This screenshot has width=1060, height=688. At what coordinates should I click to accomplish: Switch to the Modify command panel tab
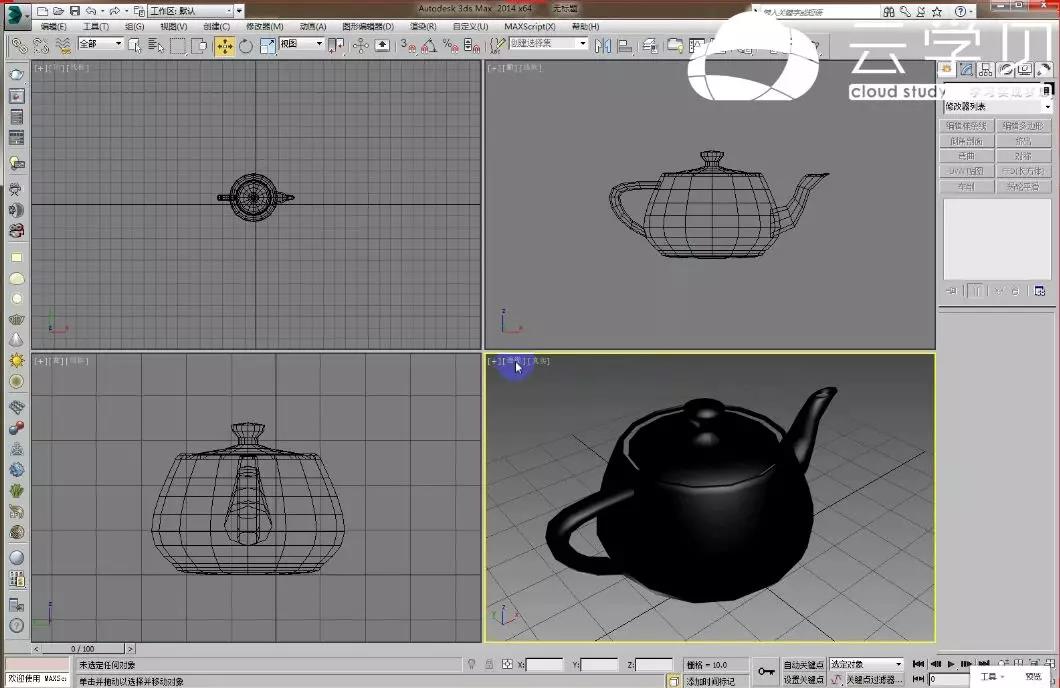tap(966, 69)
